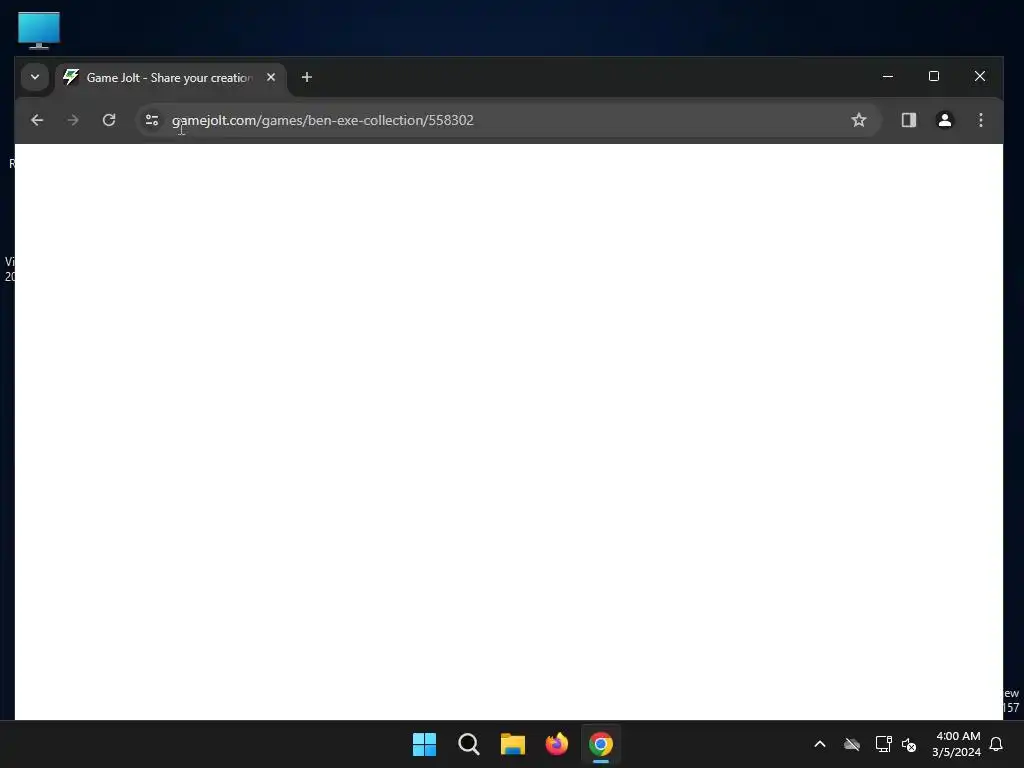The height and width of the screenshot is (768, 1024).
Task: Show hidden system tray icons
Action: point(820,744)
